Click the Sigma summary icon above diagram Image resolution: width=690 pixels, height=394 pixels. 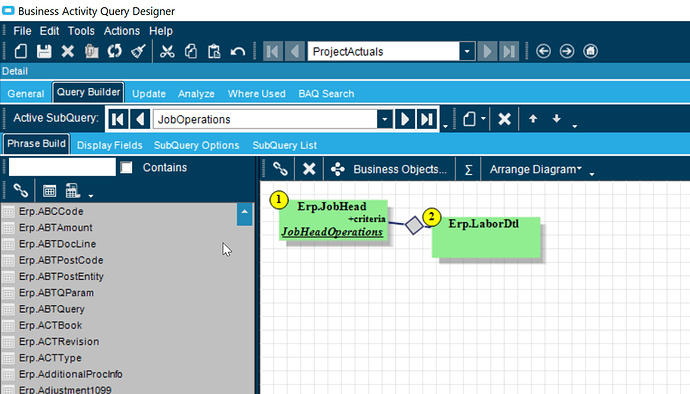[x=469, y=169]
